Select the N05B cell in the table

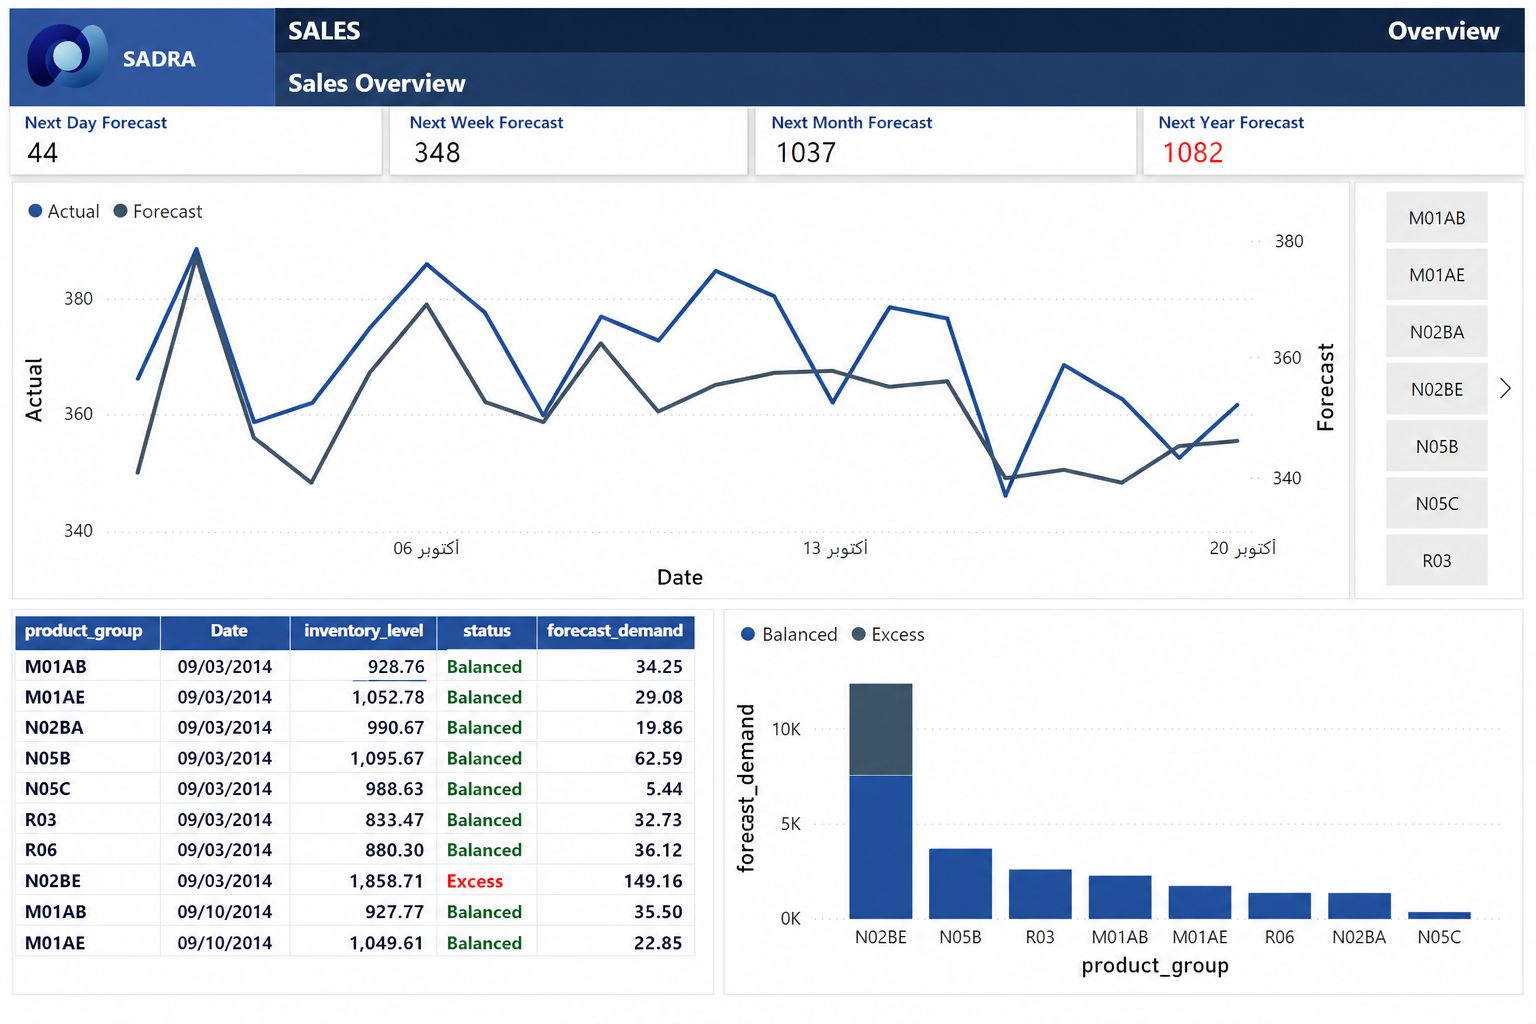[48, 759]
